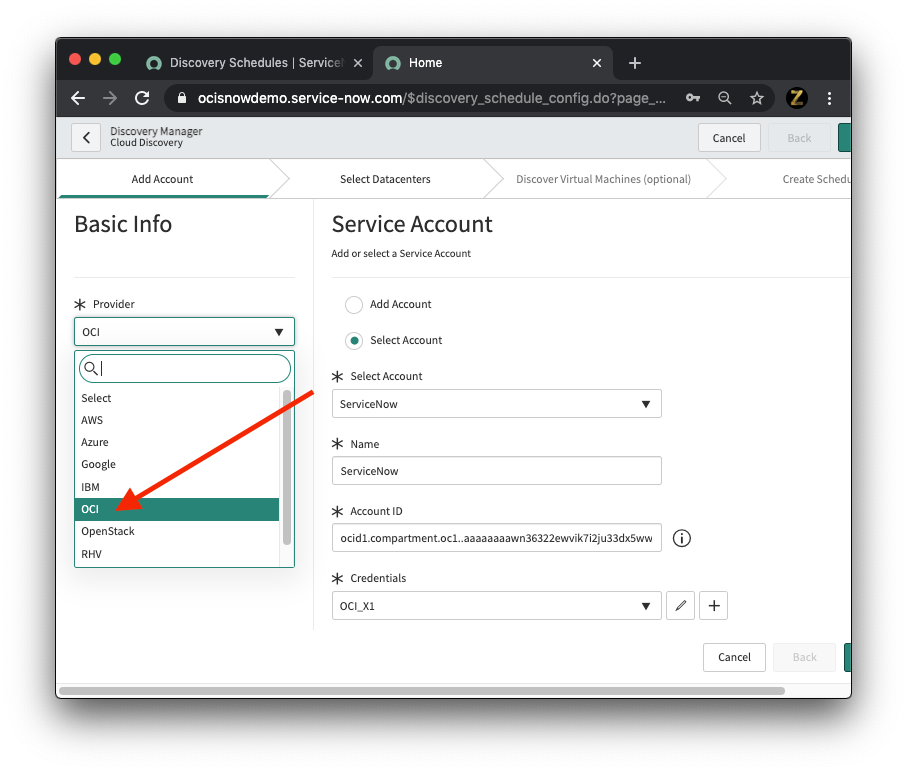Choose Google in provider list
The image size is (907, 772).
tap(177, 464)
